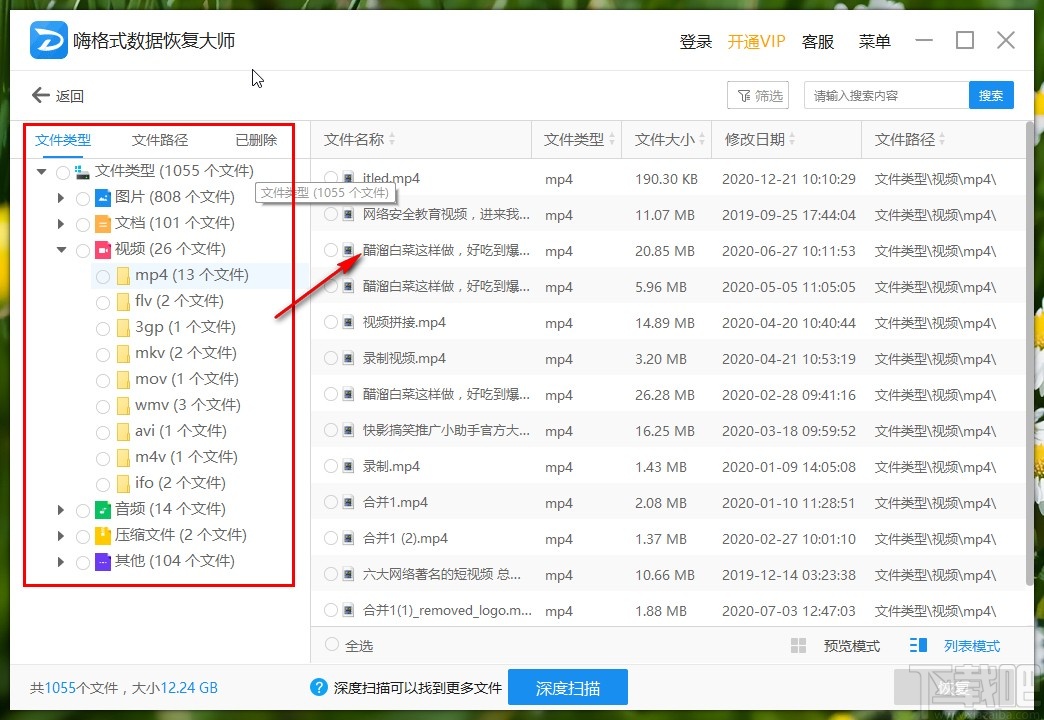Open the 筛选 filter funnel
This screenshot has height=720, width=1044.
pyautogui.click(x=758, y=95)
